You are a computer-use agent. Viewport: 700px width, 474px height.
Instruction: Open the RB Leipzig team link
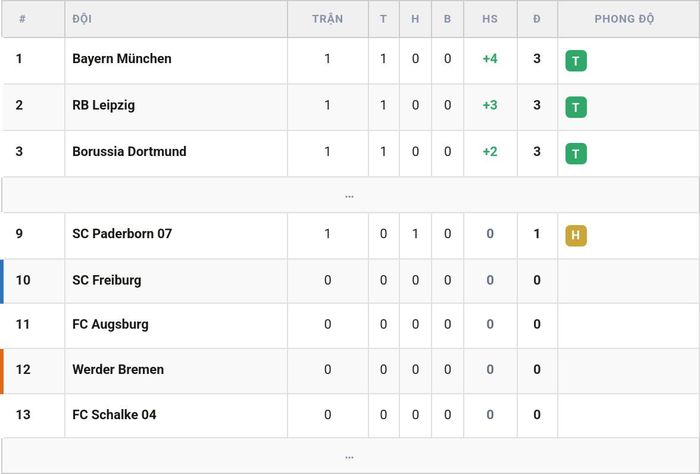[x=104, y=105]
